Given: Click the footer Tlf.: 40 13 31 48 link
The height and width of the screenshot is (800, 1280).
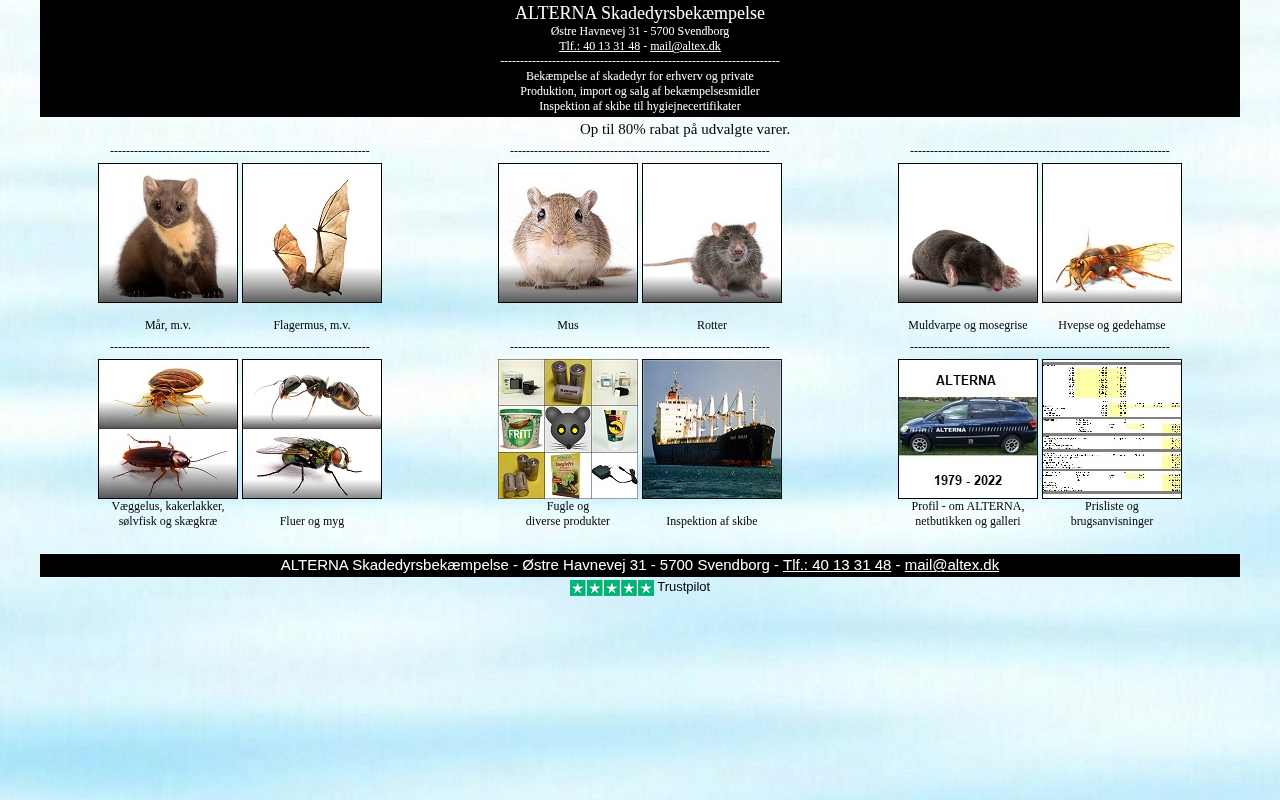Looking at the screenshot, I should [837, 565].
